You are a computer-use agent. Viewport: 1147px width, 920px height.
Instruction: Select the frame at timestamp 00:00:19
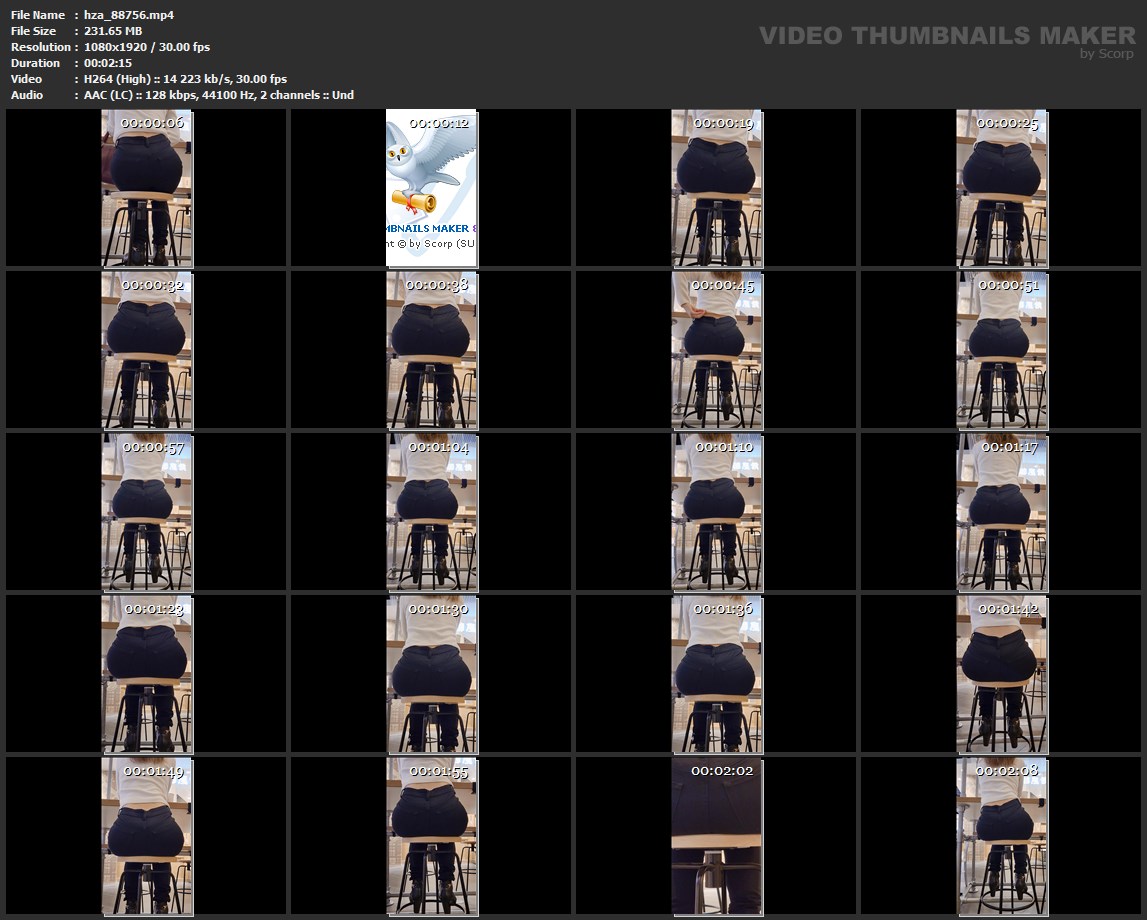pyautogui.click(x=717, y=188)
